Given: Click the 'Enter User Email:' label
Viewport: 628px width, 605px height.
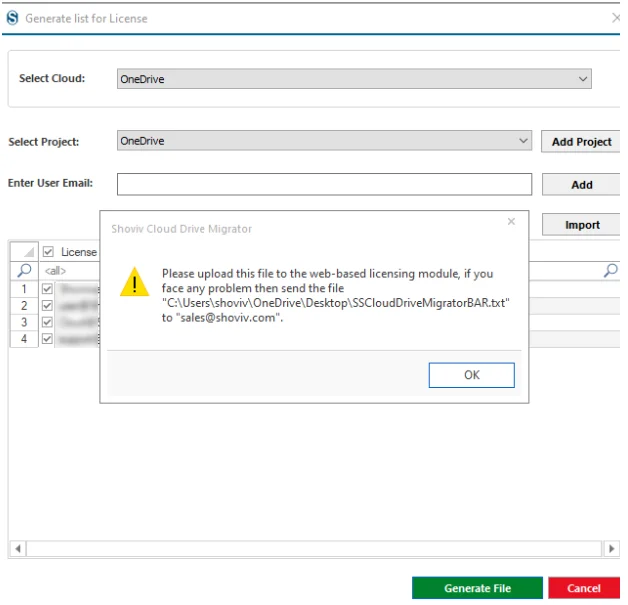Looking at the screenshot, I should coord(50,183).
